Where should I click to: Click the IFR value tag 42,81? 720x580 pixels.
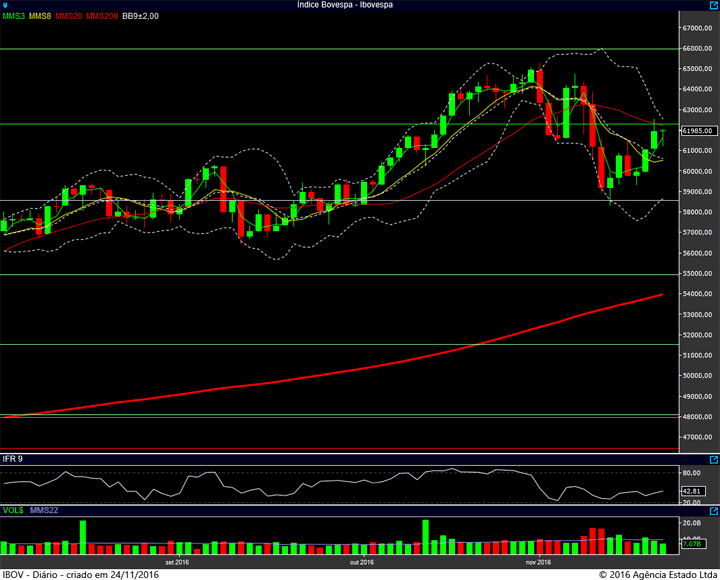pos(692,491)
